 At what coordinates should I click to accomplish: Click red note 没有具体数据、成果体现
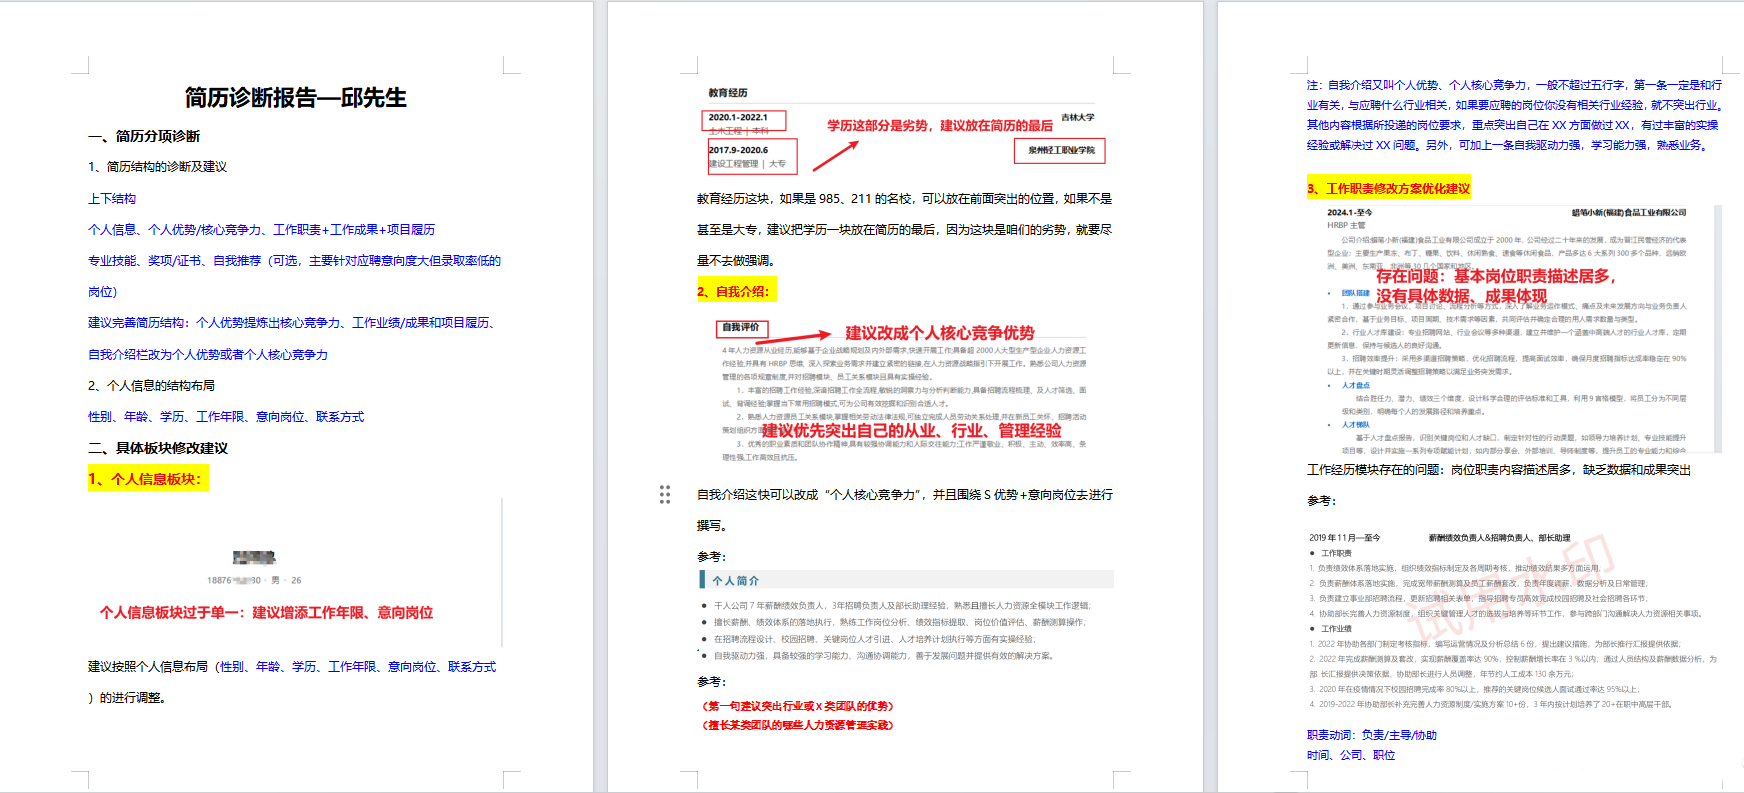tap(1462, 296)
